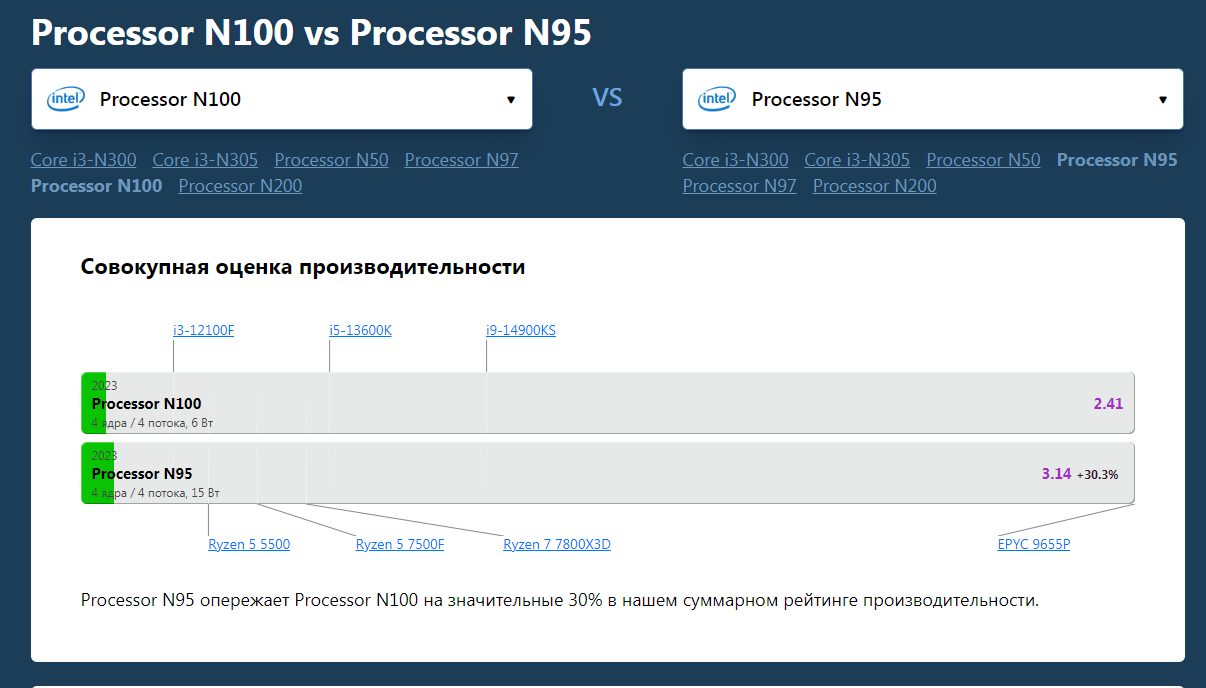The width and height of the screenshot is (1206, 688).
Task: Click the VS label between the selectors
Action: 607,98
